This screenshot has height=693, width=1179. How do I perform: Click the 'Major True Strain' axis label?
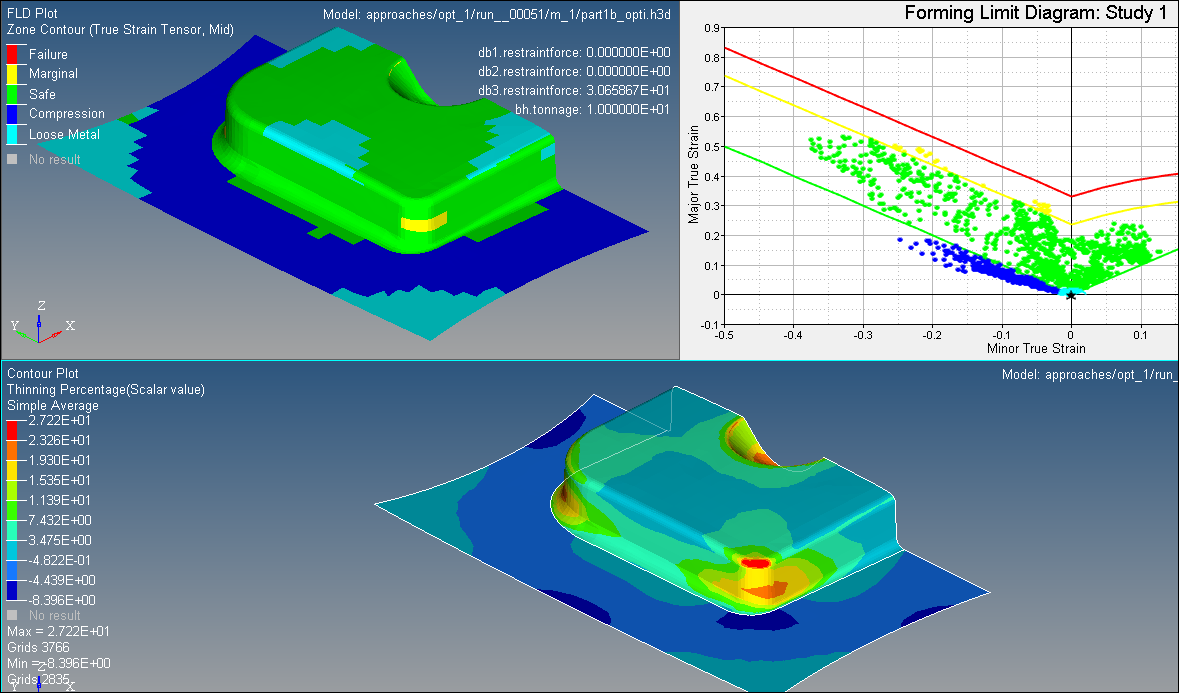tap(693, 174)
